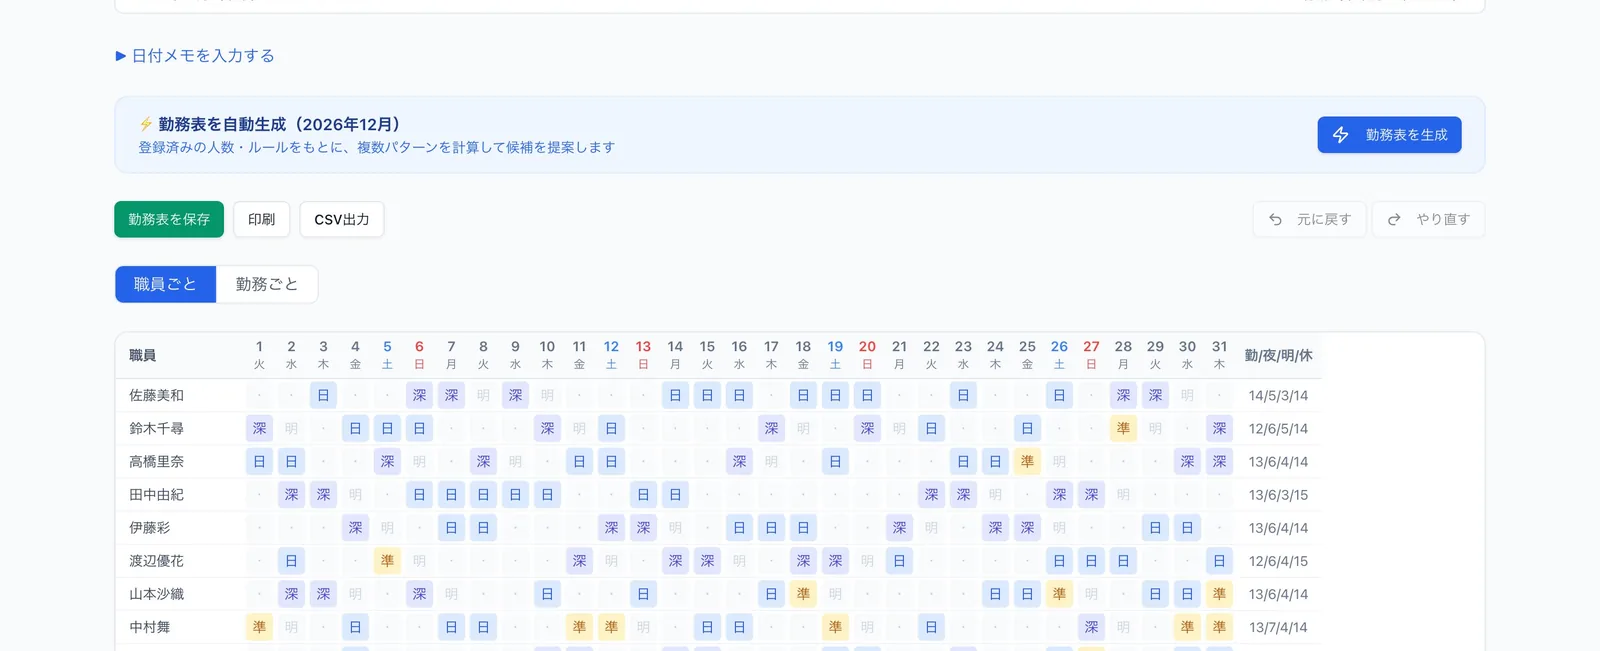Click the lightning bolt icon beside 勤務表を自動生成

(146, 124)
